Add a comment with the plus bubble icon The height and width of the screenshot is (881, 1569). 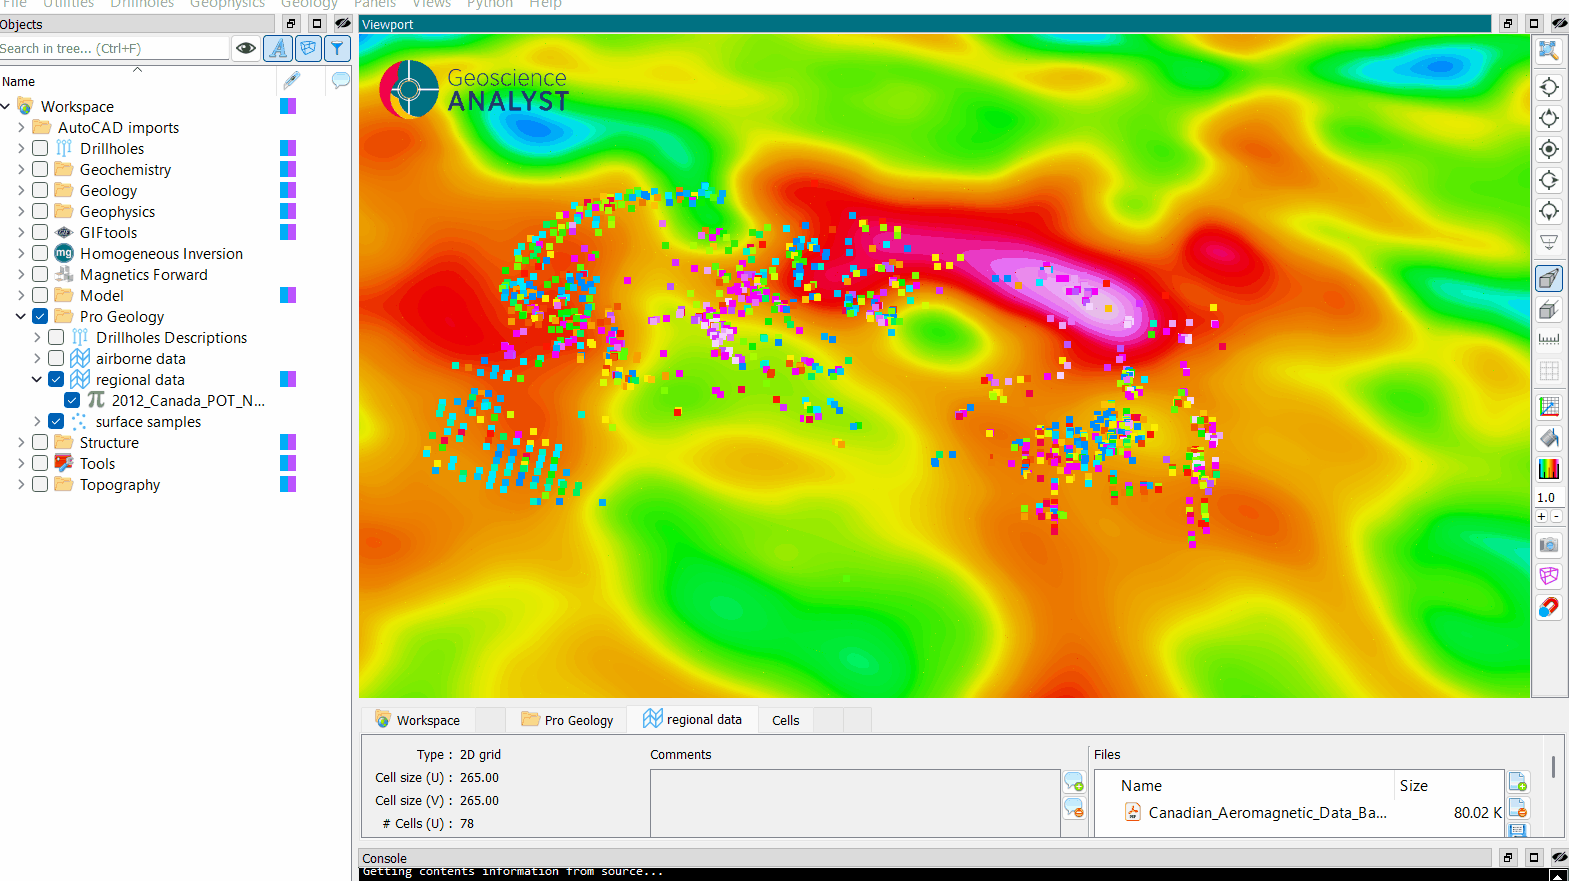1074,782
